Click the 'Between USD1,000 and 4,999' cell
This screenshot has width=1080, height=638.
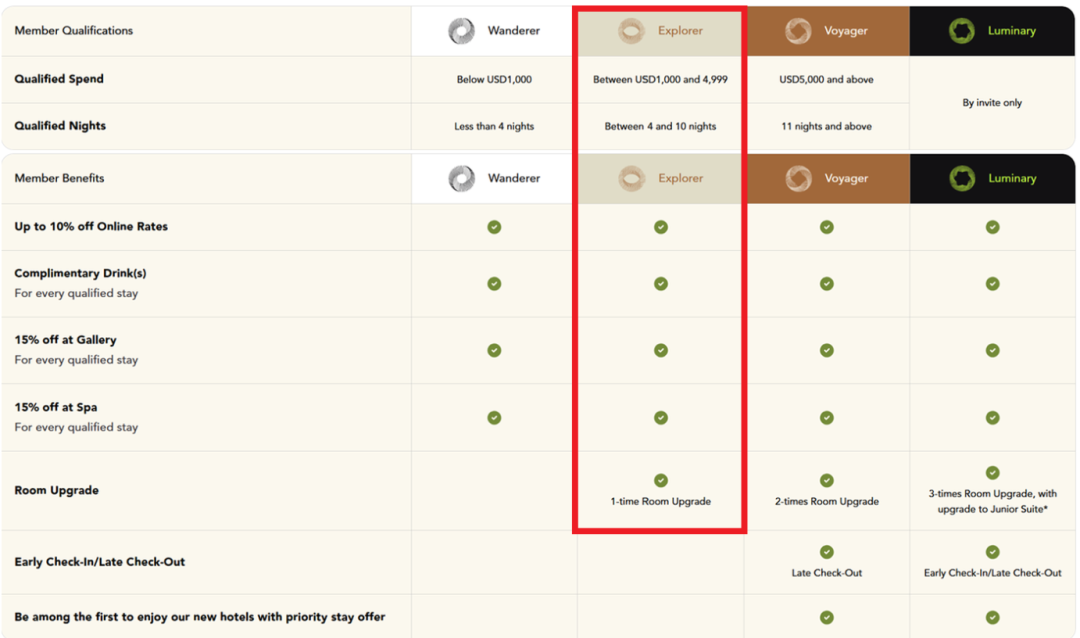point(660,79)
